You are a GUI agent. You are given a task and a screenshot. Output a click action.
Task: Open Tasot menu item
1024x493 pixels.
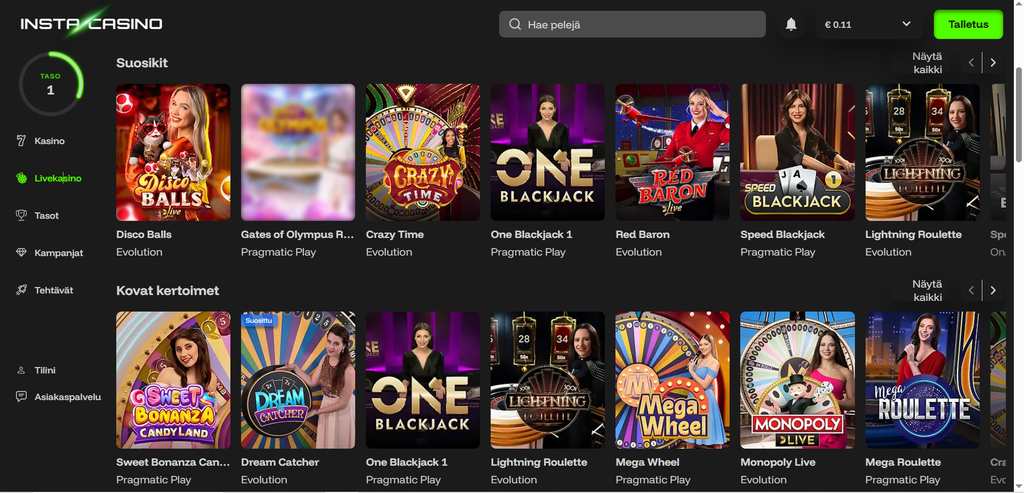pos(46,215)
